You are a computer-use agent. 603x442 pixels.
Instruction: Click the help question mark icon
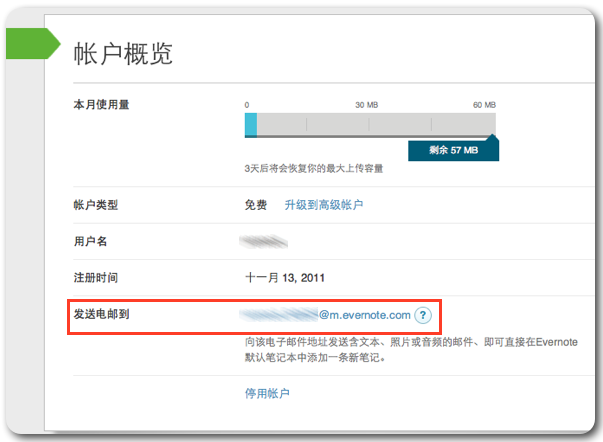pyautogui.click(x=423, y=315)
